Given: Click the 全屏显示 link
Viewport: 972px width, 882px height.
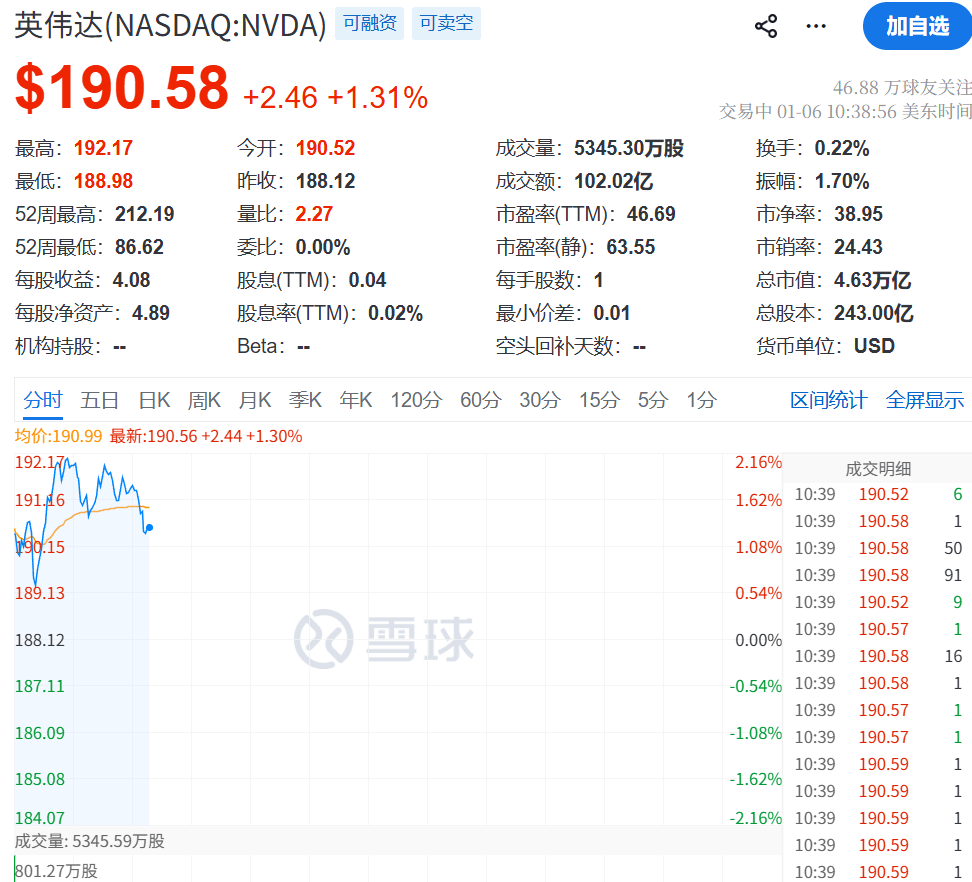Looking at the screenshot, I should 925,400.
